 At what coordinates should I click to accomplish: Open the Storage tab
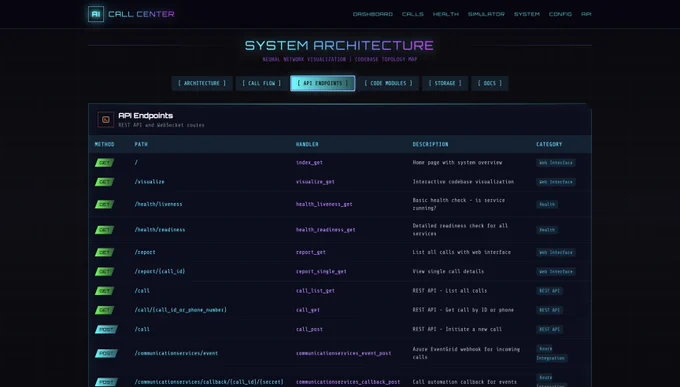pos(445,83)
